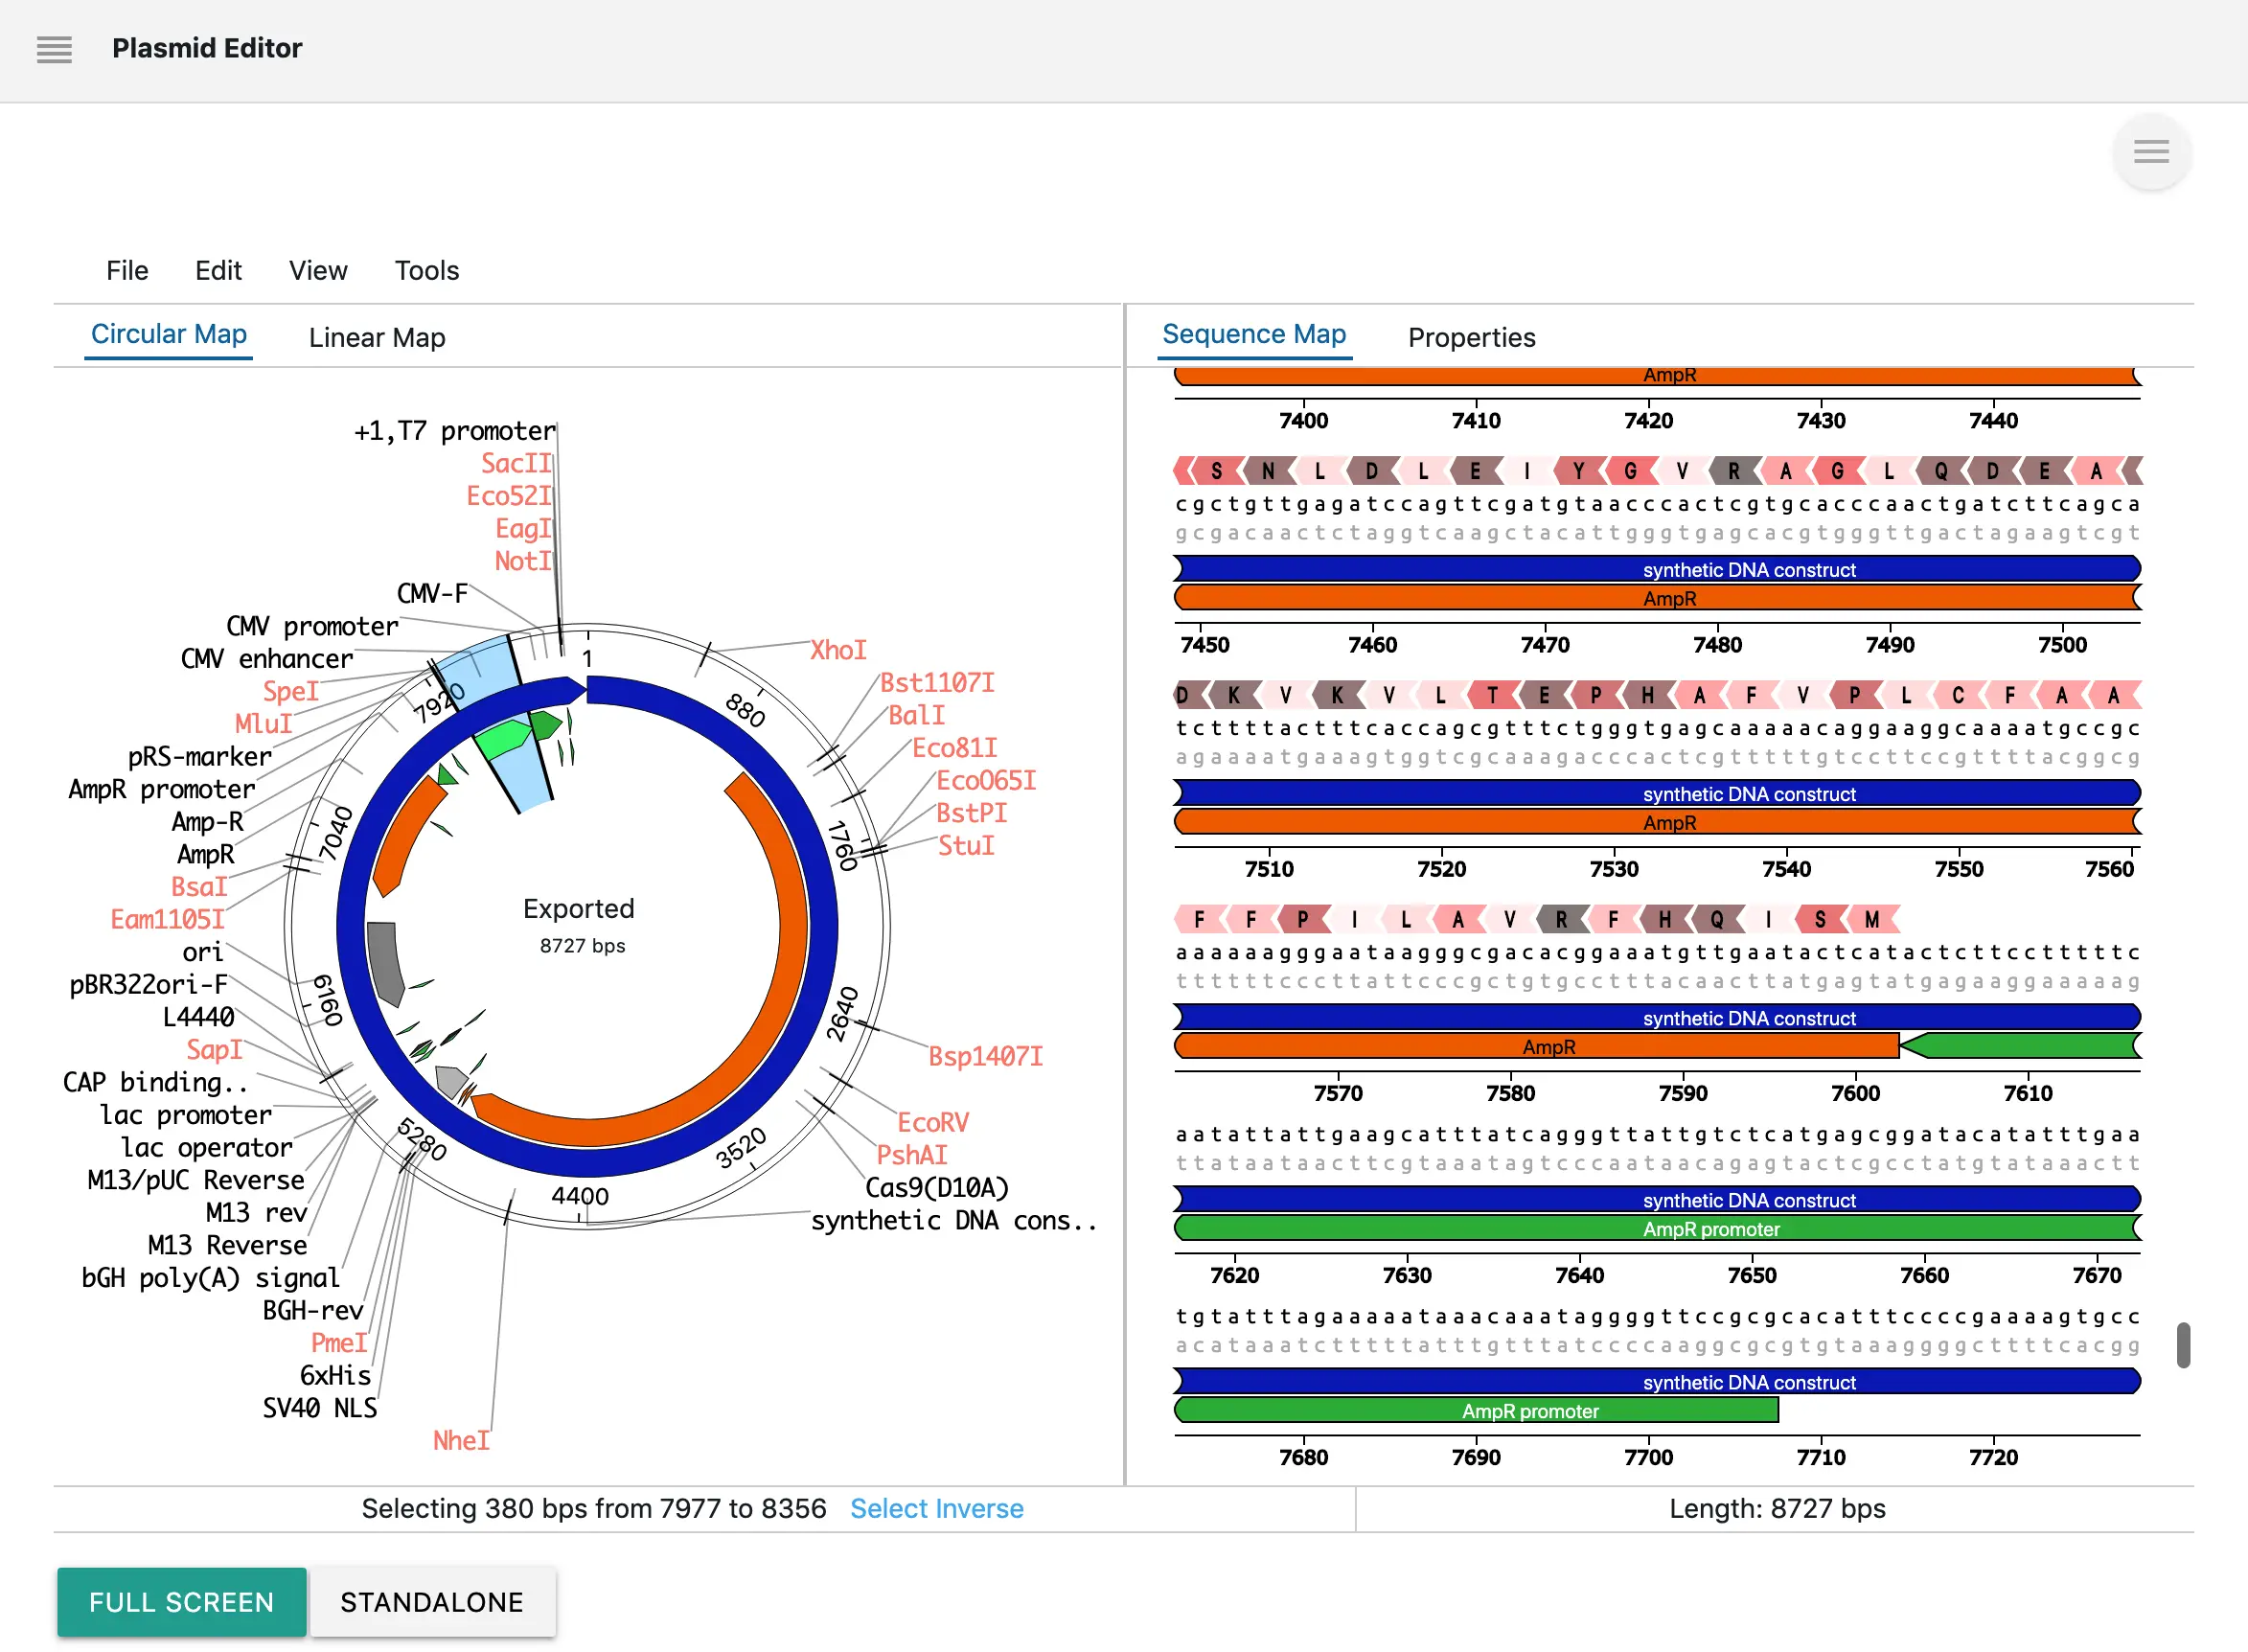Click the lac promoter label
Image resolution: width=2248 pixels, height=1652 pixels.
(x=186, y=1115)
